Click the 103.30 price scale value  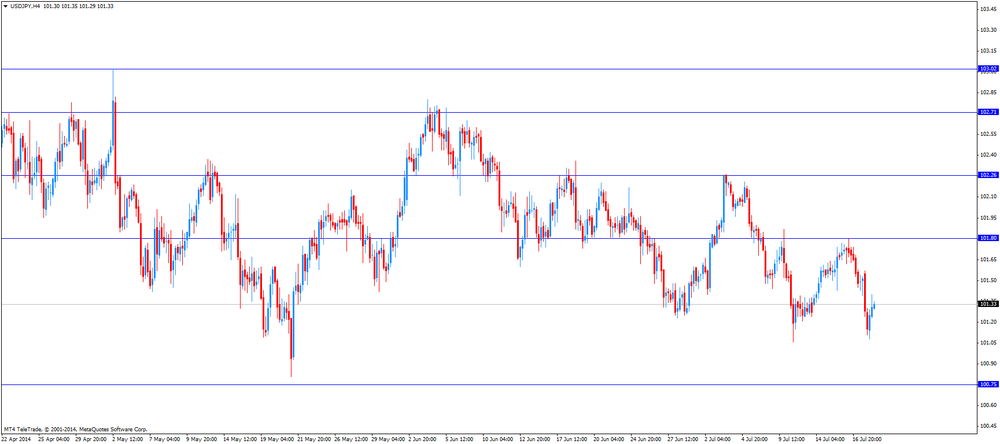point(988,30)
